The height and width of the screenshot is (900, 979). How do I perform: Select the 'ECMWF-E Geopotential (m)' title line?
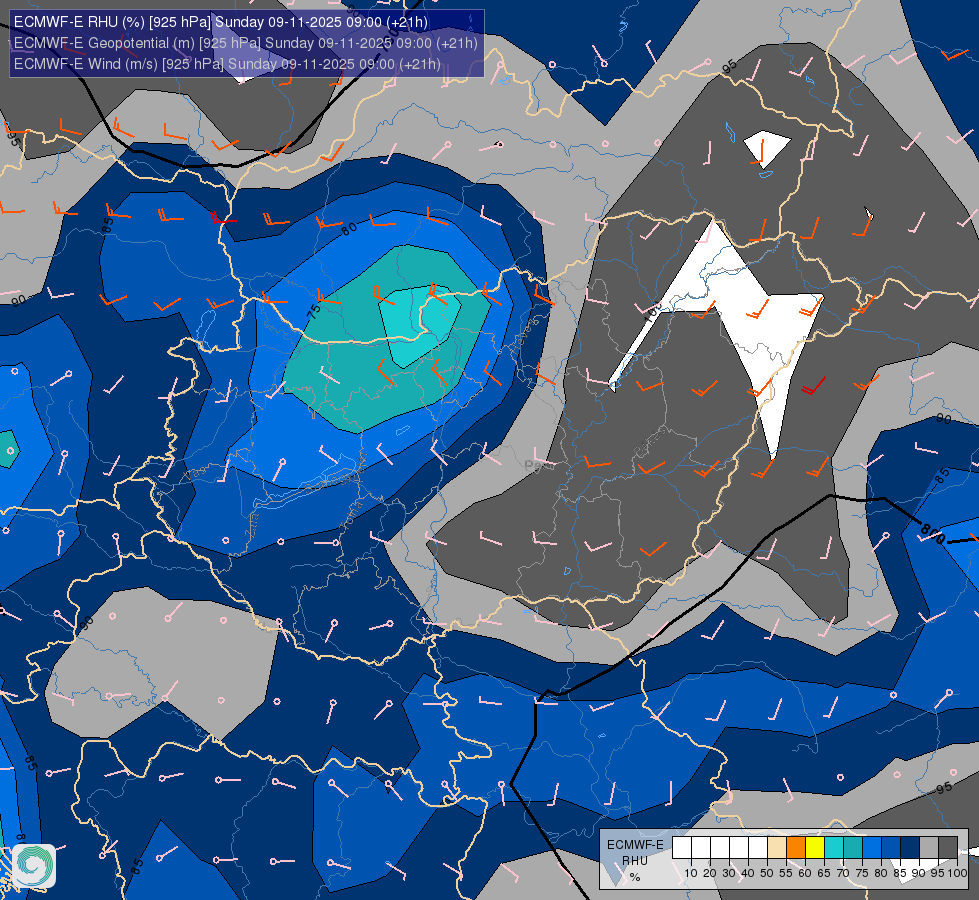(245, 43)
